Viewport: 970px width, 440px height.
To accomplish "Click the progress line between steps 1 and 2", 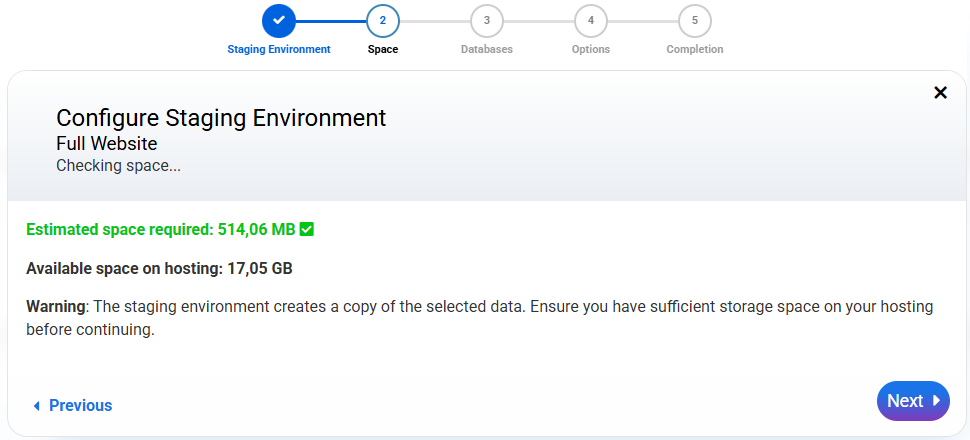I will 331,20.
